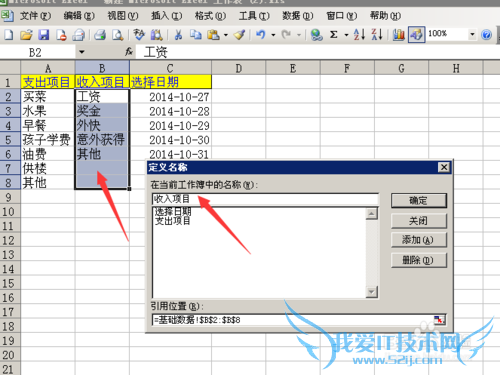Toggle the Drawing toolbar icon
The width and height of the screenshot is (500, 375).
416,35
